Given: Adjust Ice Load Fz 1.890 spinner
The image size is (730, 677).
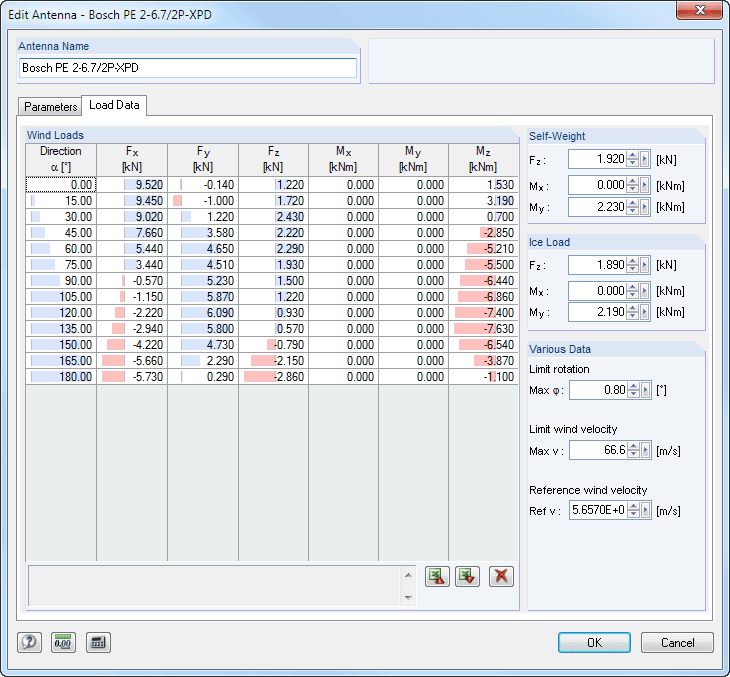Looking at the screenshot, I should pos(632,265).
